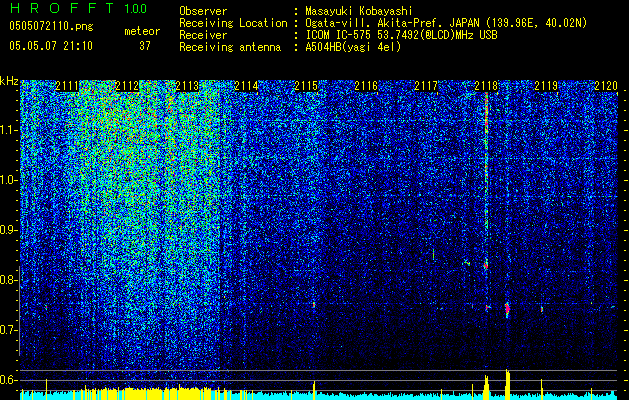Click the kHz axis unit label
Image resolution: width=629 pixels, height=400 pixels.
click(9, 81)
